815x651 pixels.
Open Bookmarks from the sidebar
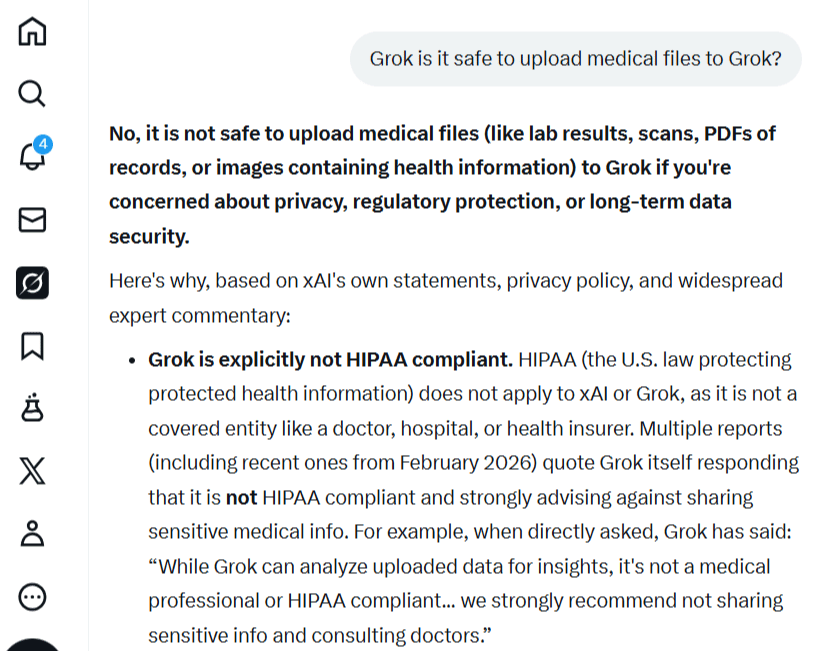(x=32, y=346)
